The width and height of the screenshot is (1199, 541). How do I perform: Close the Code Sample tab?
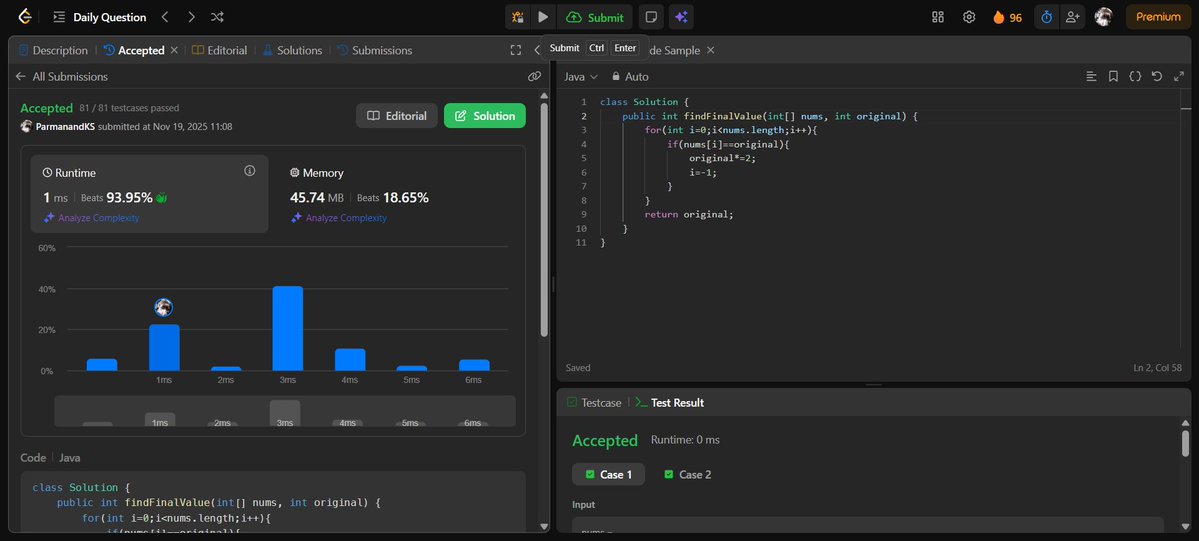point(710,50)
